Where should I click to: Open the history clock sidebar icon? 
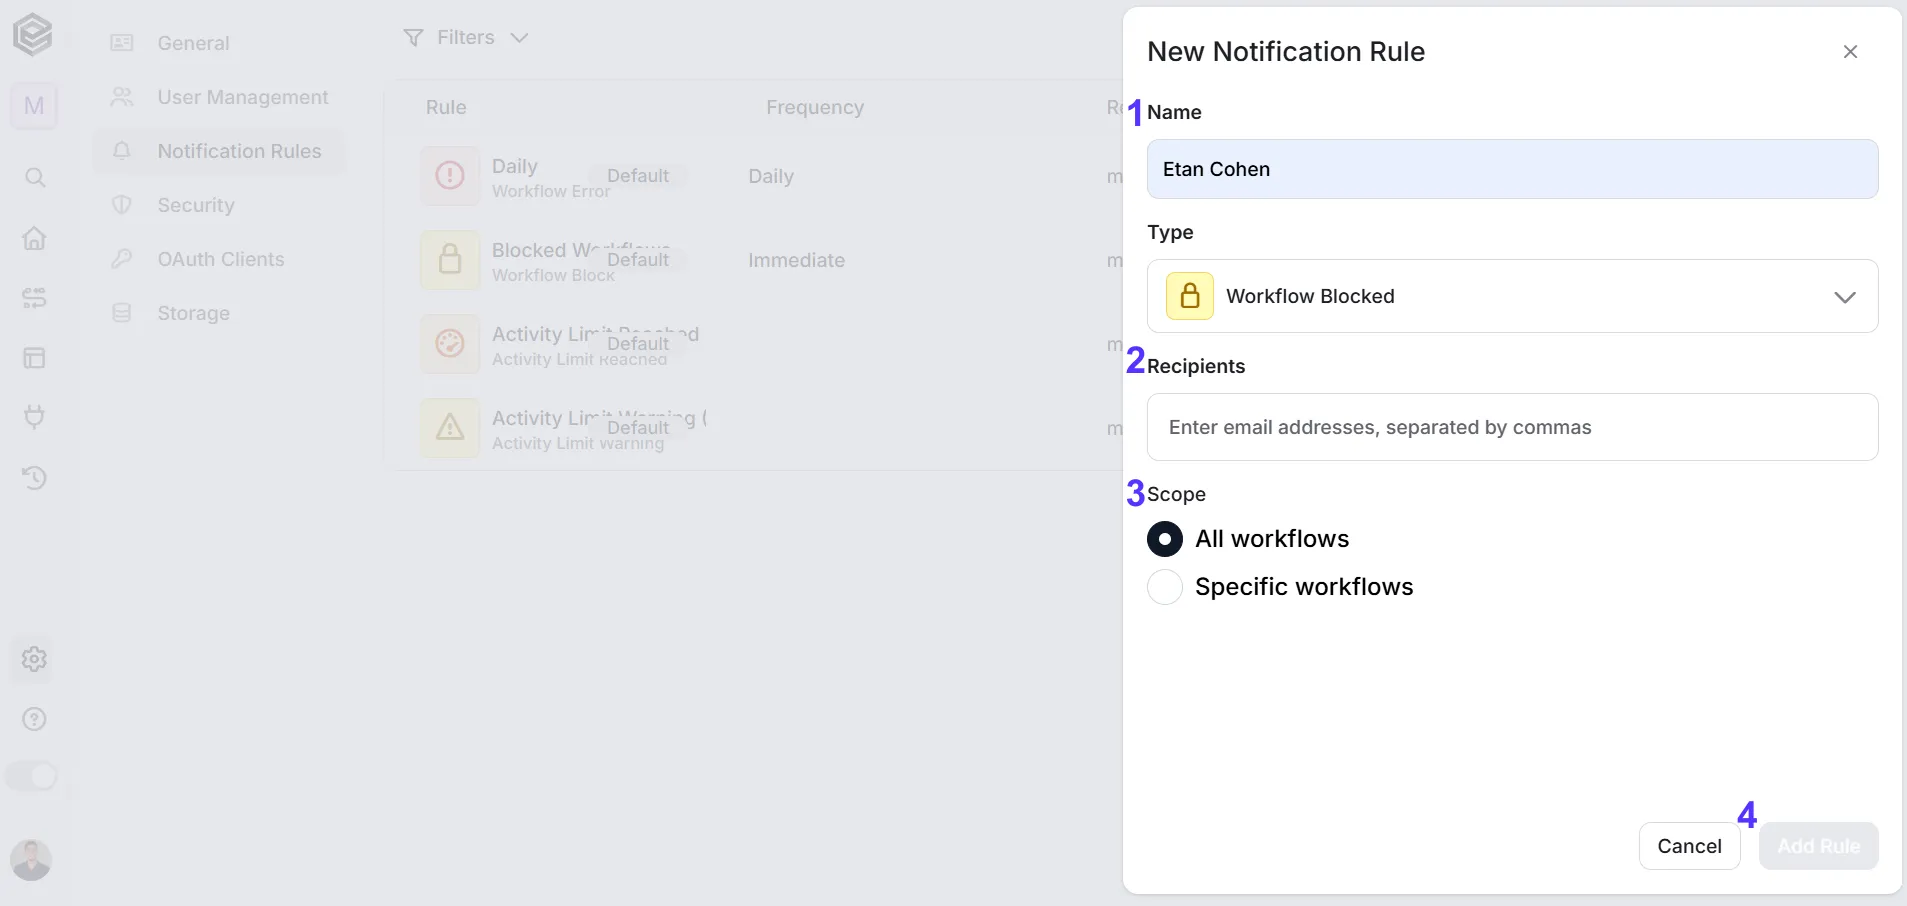pos(35,477)
